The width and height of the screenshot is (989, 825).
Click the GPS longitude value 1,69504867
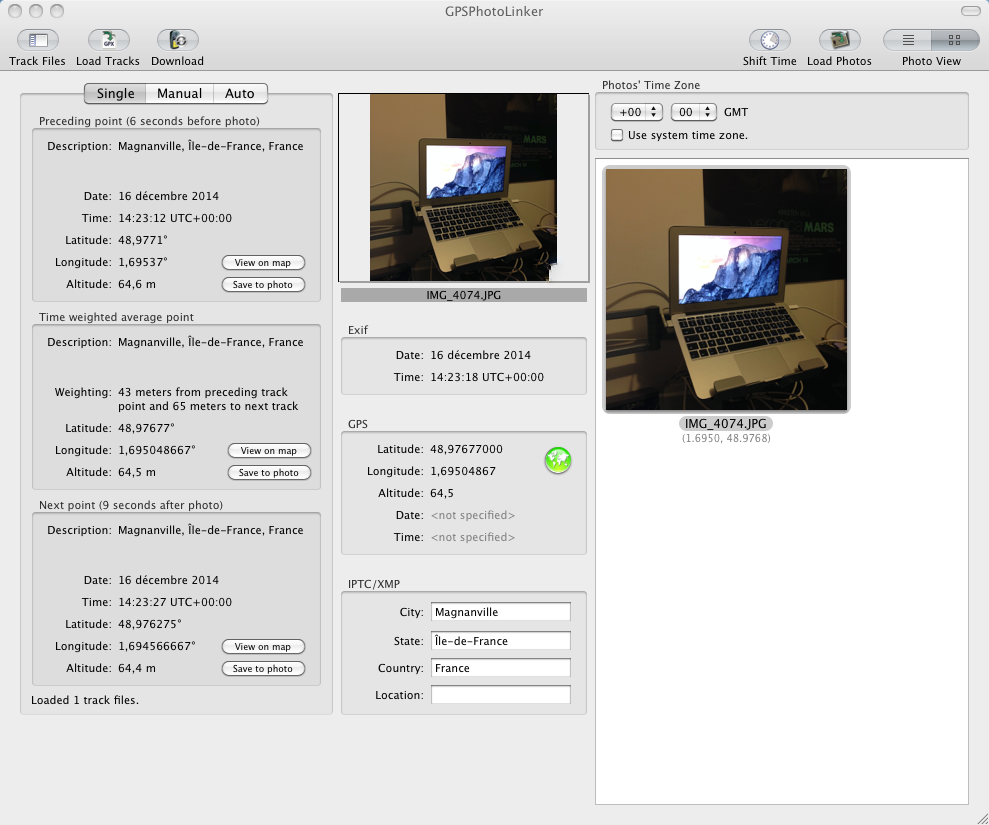point(463,471)
